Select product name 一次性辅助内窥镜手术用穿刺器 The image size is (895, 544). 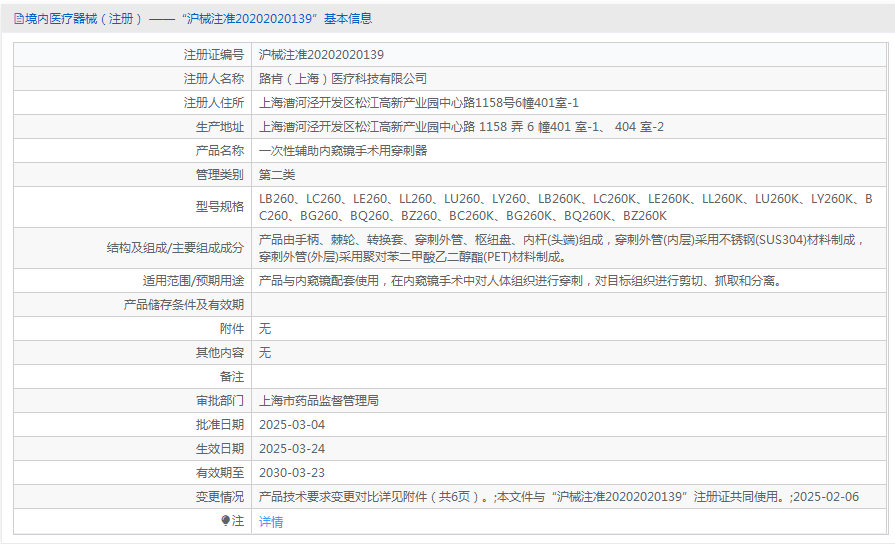(342, 151)
